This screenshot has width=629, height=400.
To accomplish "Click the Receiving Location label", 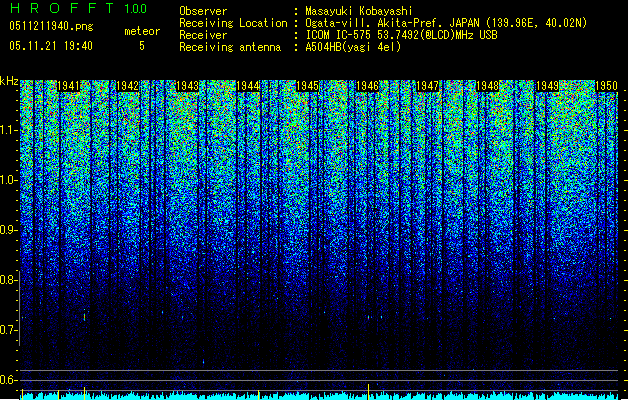I will click(233, 23).
